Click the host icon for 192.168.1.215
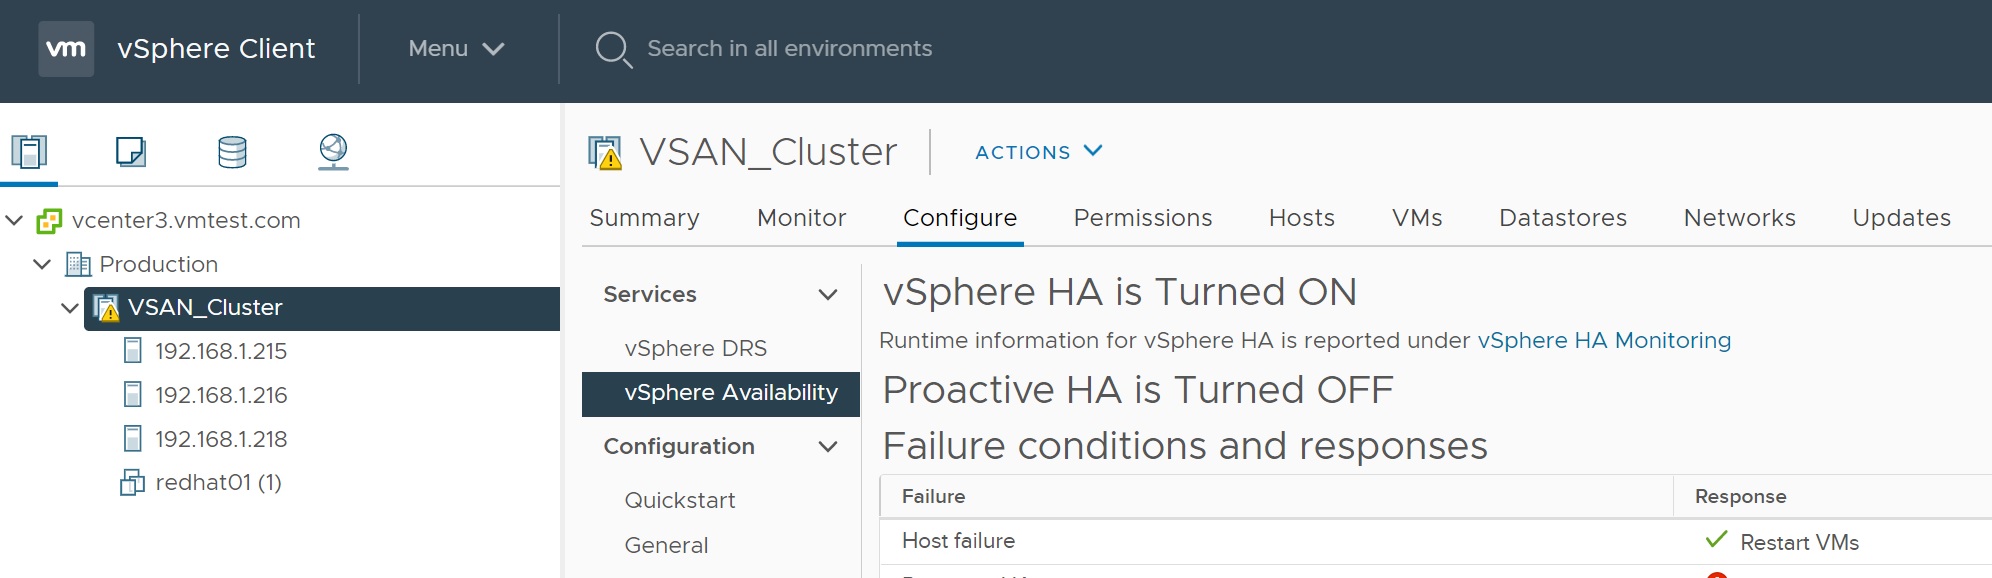Image resolution: width=1992 pixels, height=578 pixels. pyautogui.click(x=132, y=351)
